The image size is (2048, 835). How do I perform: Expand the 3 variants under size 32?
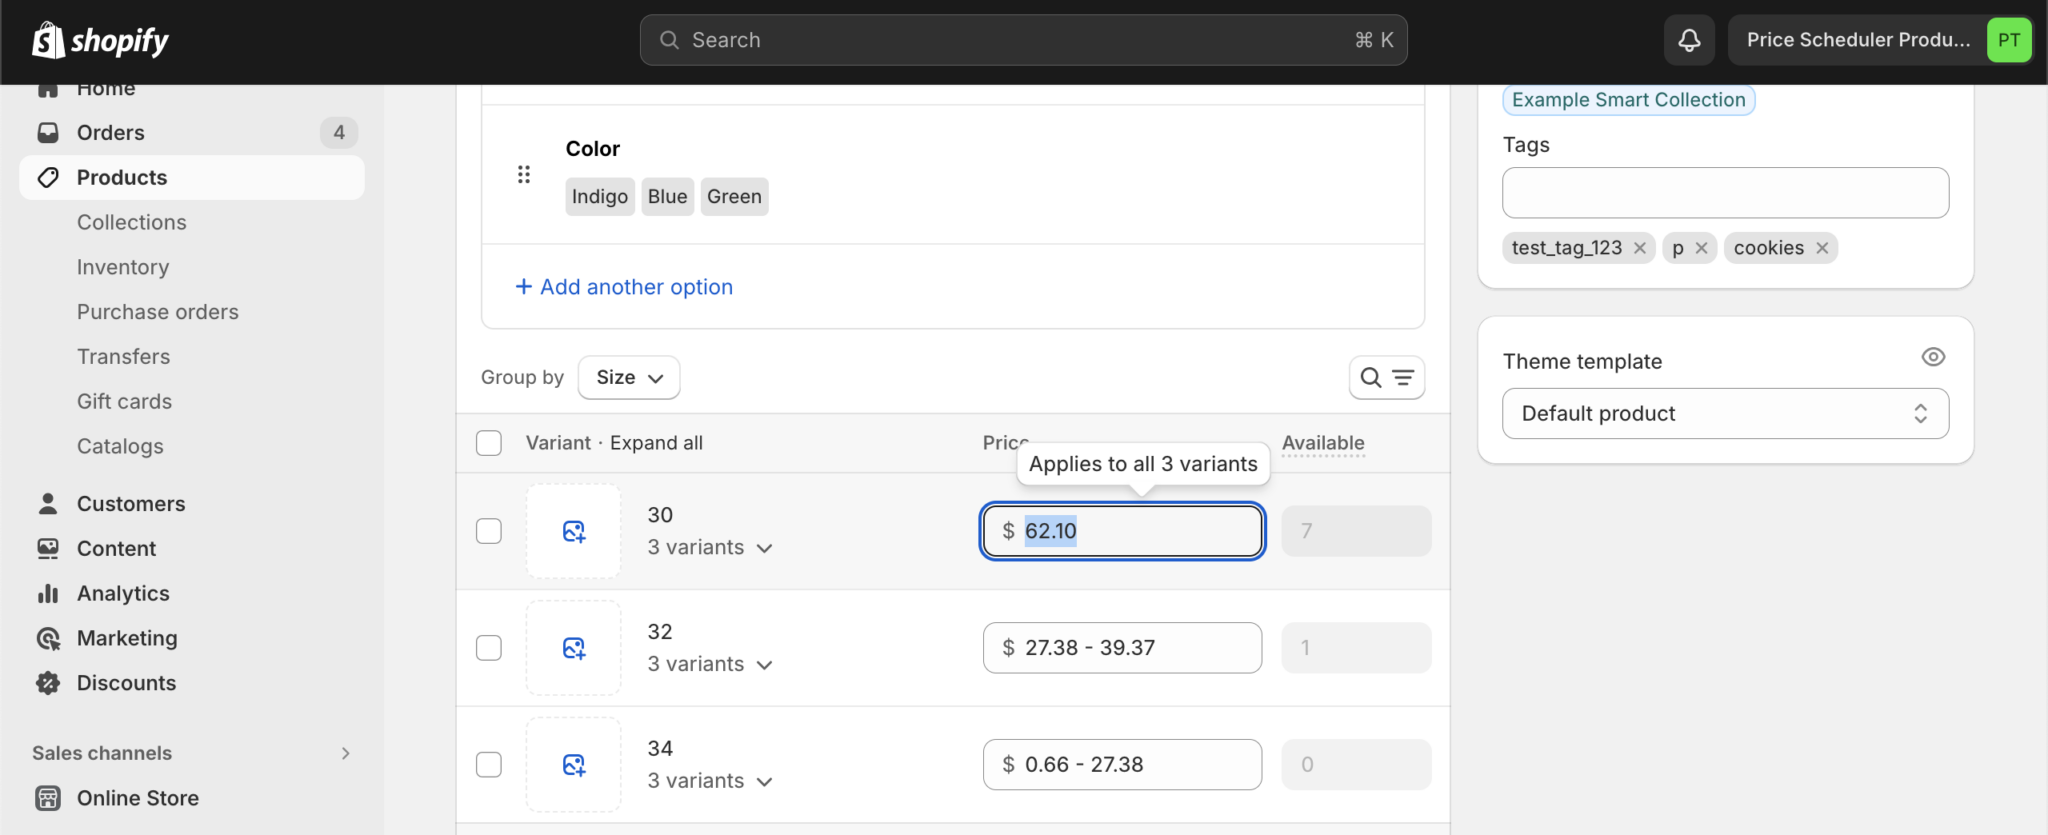coord(710,664)
